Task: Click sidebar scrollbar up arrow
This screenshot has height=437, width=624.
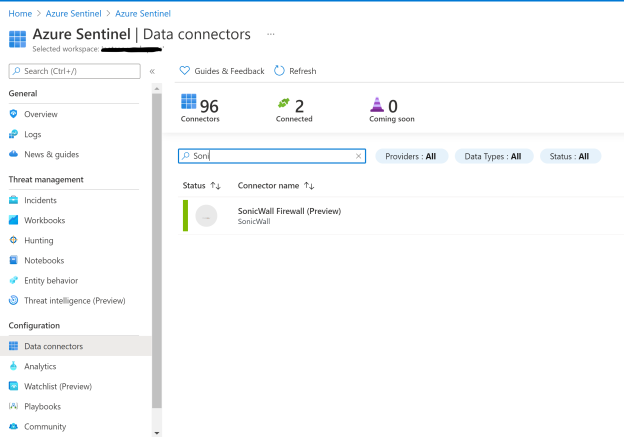Action: [157, 88]
